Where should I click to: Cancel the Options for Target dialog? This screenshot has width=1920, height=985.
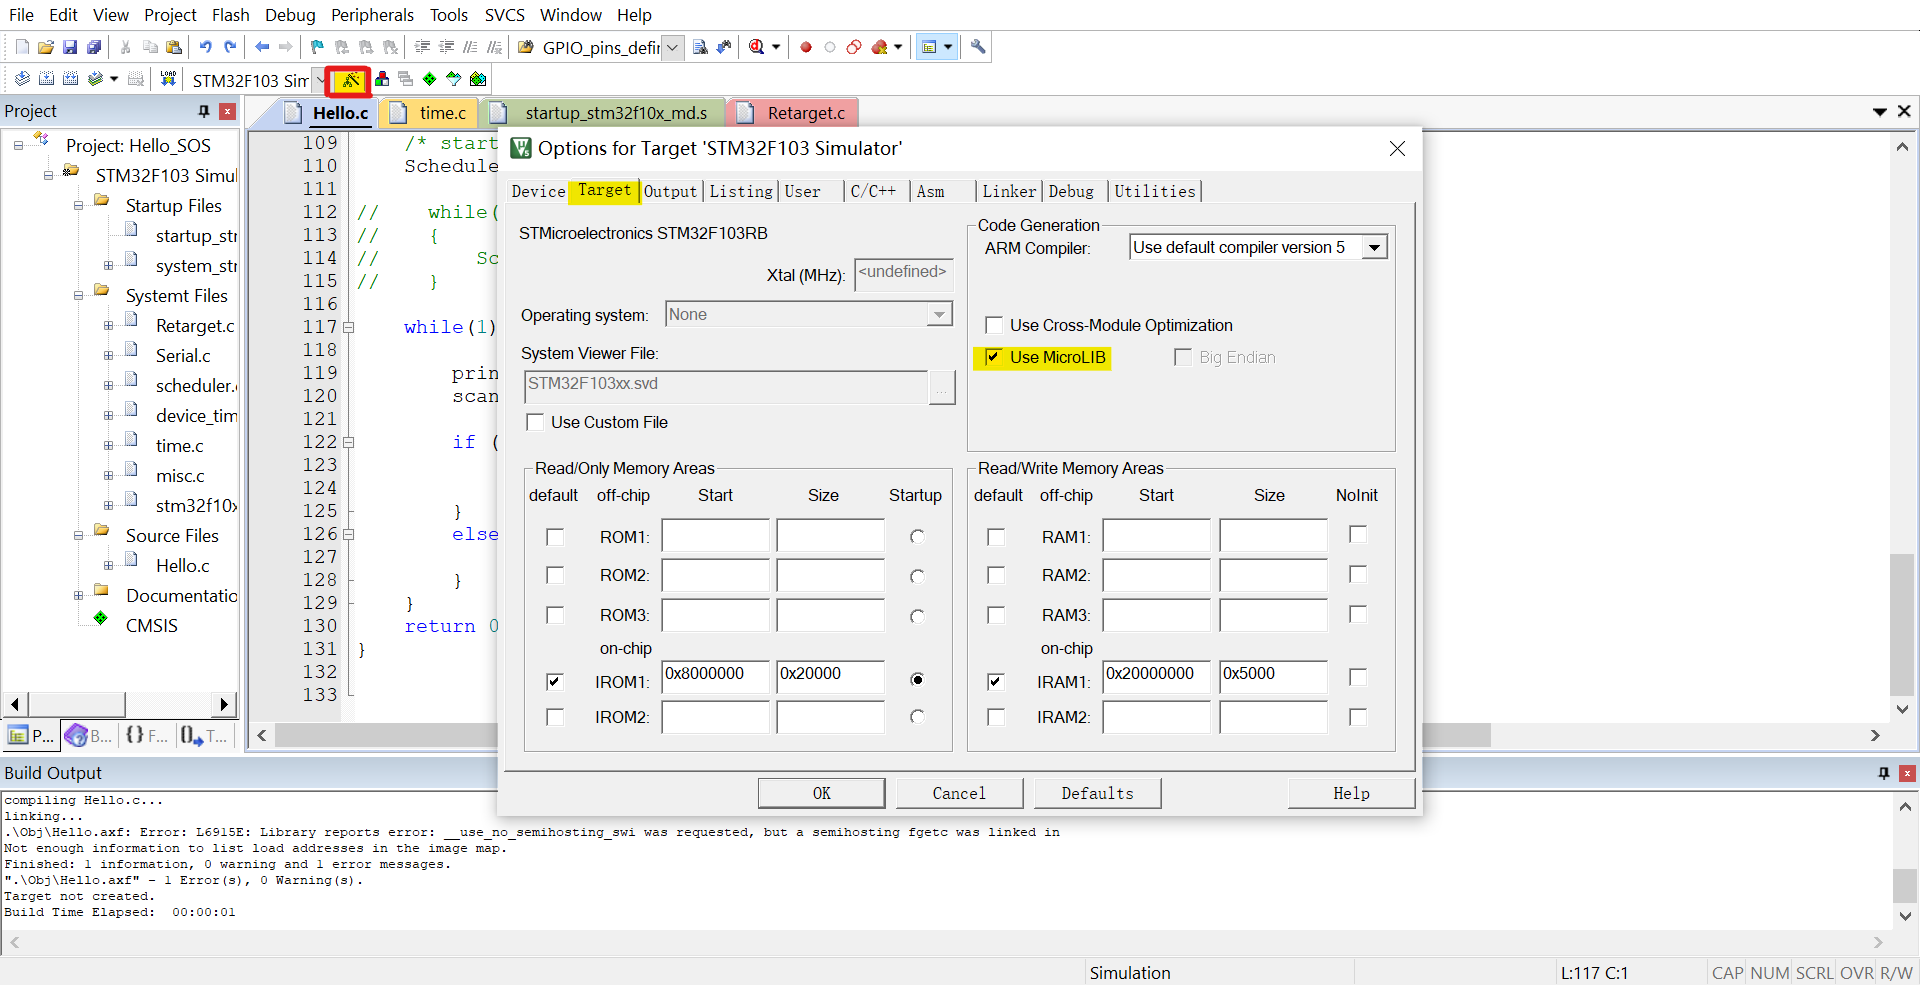click(959, 793)
